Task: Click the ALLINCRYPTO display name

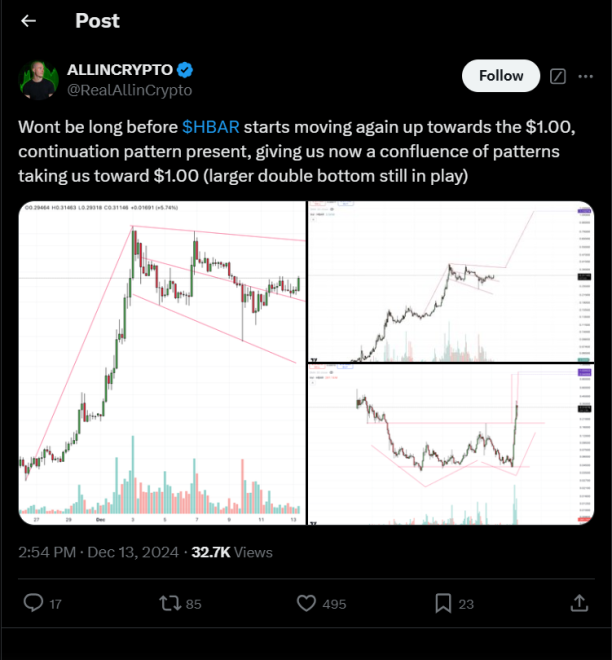Action: coord(119,71)
